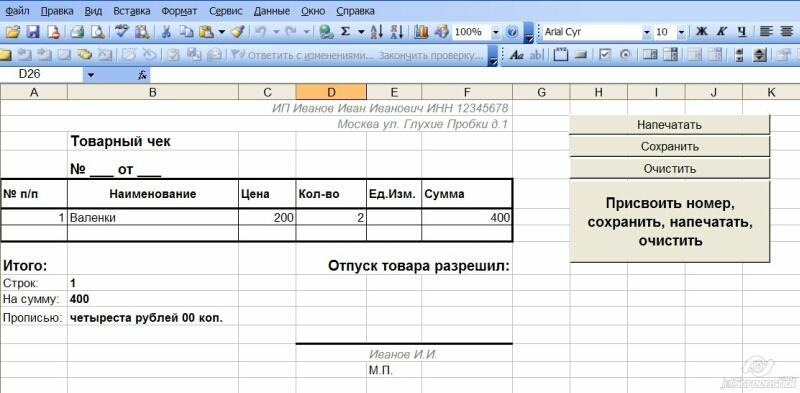Screen dimensions: 800x393
Task: Open the Правка menu
Action: pyautogui.click(x=57, y=11)
